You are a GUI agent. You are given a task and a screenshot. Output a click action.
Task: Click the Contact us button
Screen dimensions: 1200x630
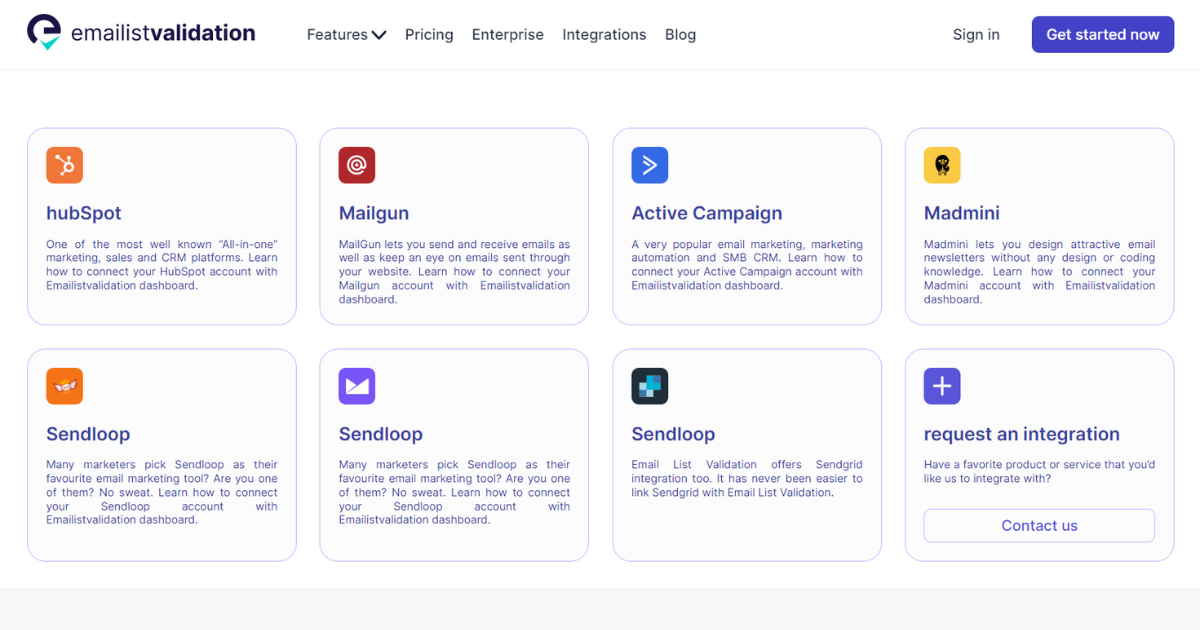click(x=1039, y=526)
